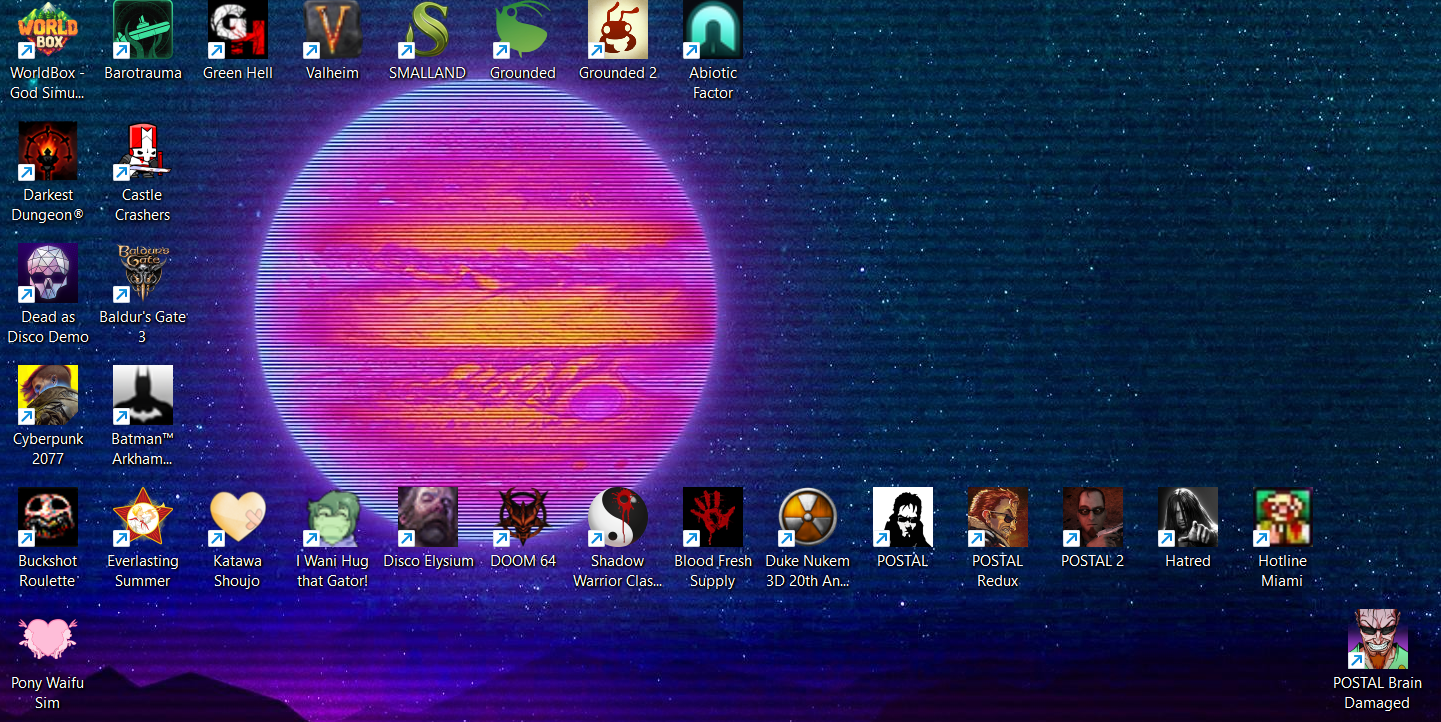Click the Hatred game shortcut
Viewport: 1441px width, 722px height.
1188,518
